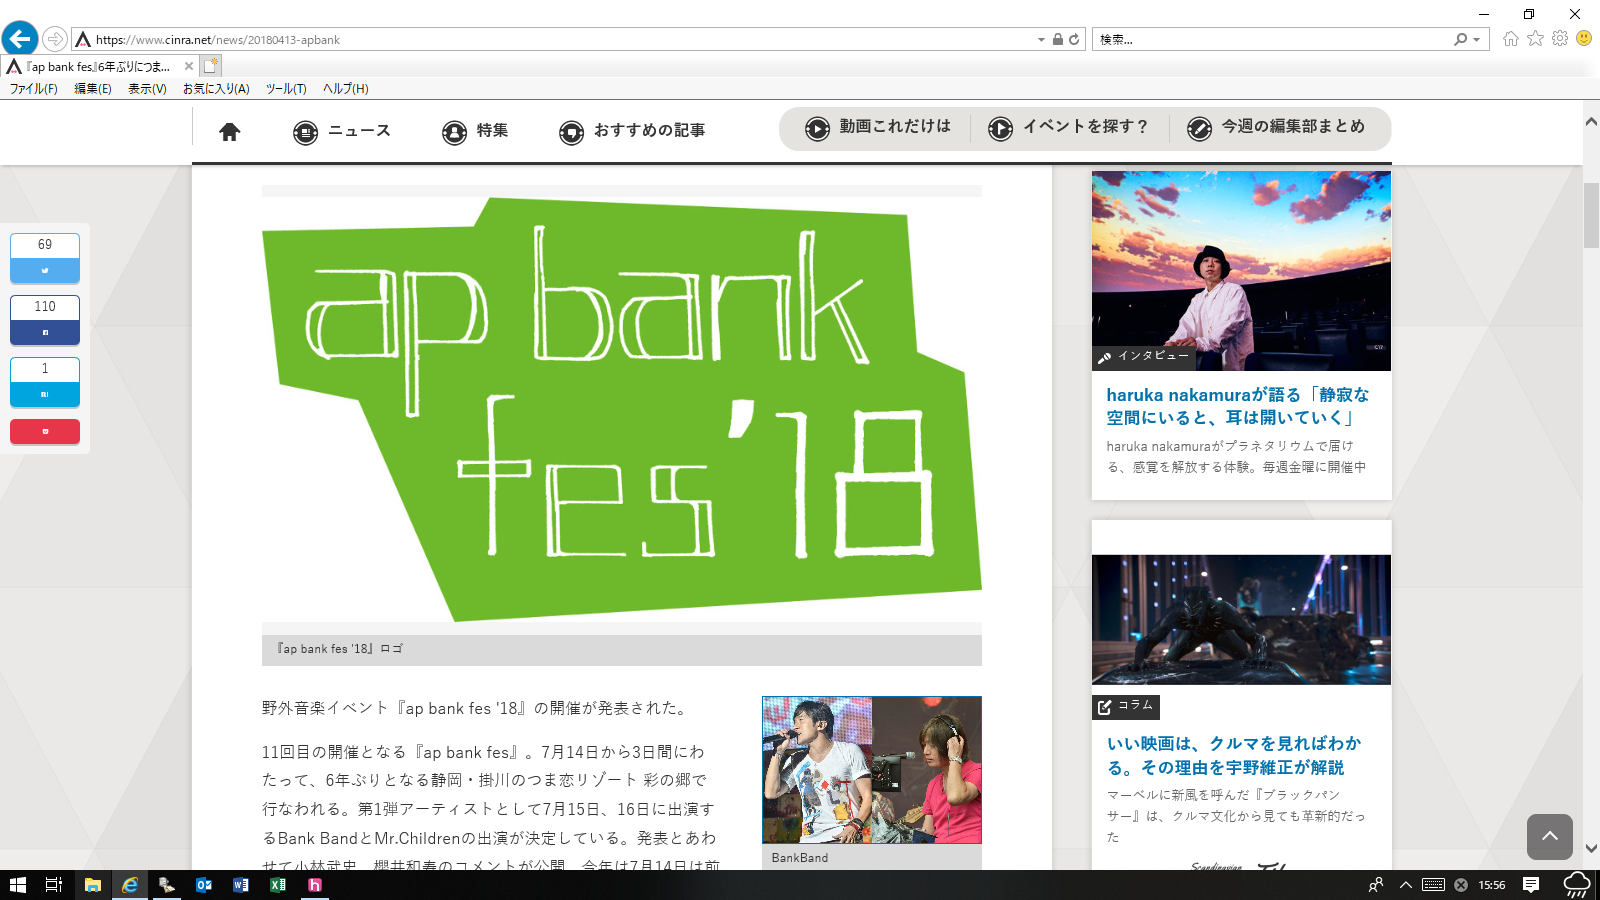This screenshot has width=1600, height=900.
Task: Show hidden tray icons chevron
Action: (1405, 885)
